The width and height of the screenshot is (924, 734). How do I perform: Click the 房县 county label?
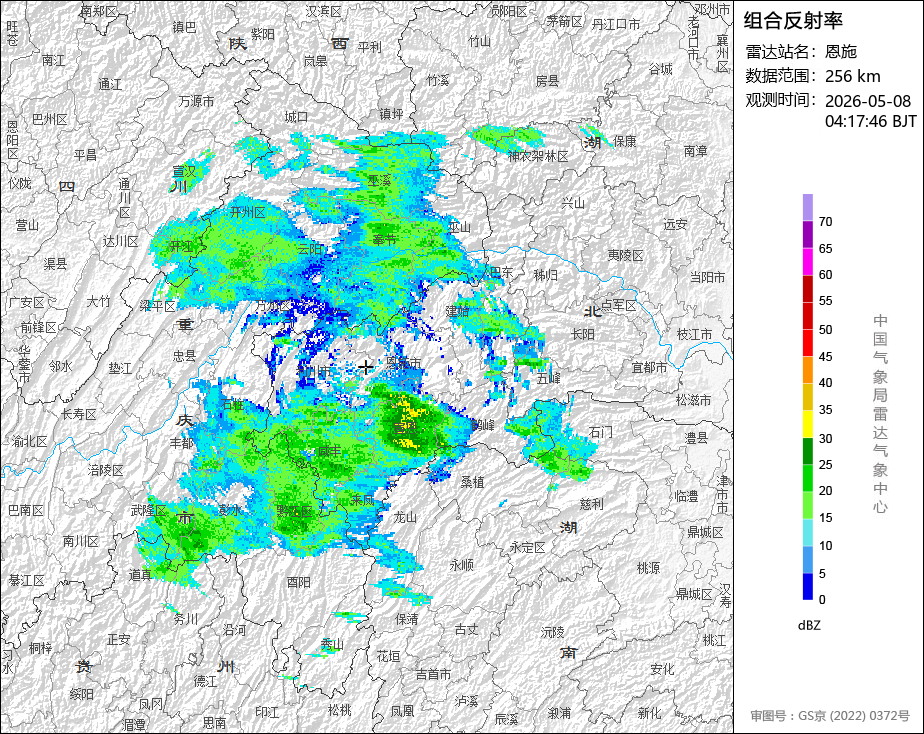click(547, 81)
